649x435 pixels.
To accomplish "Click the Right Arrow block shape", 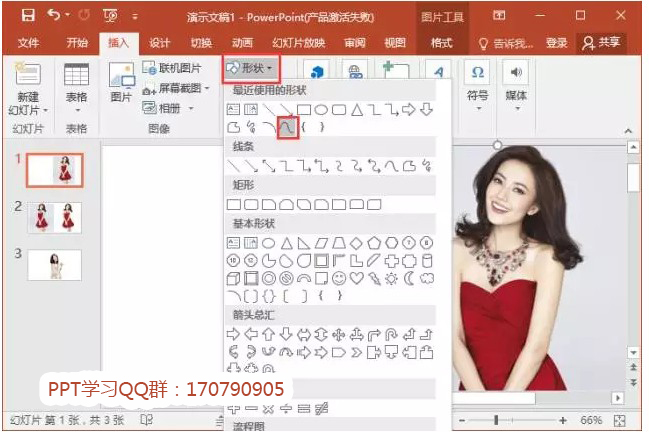I will [233, 334].
